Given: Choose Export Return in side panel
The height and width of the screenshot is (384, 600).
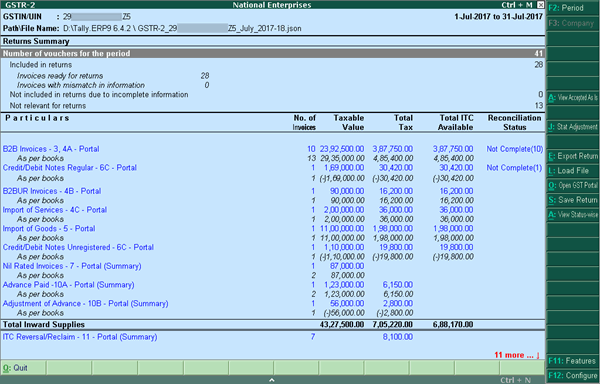Looking at the screenshot, I should coord(573,156).
